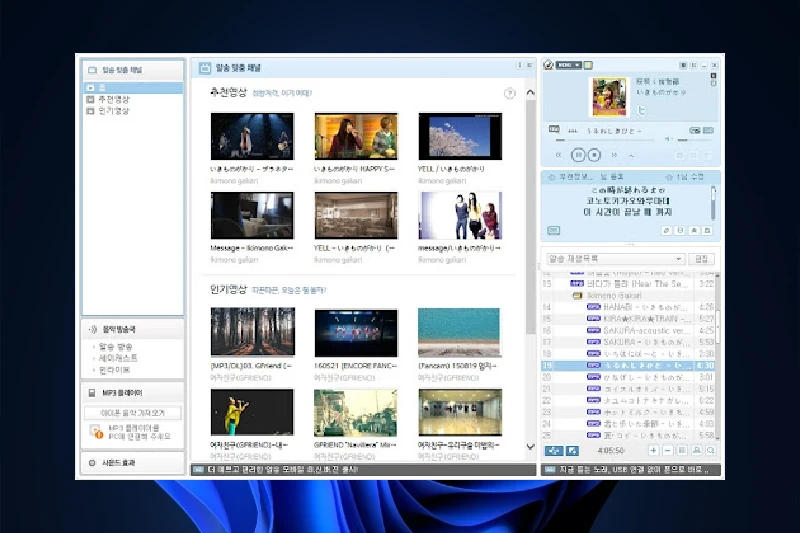The image size is (800, 533).
Task: Stop playback with the stop button
Action: coord(594,155)
